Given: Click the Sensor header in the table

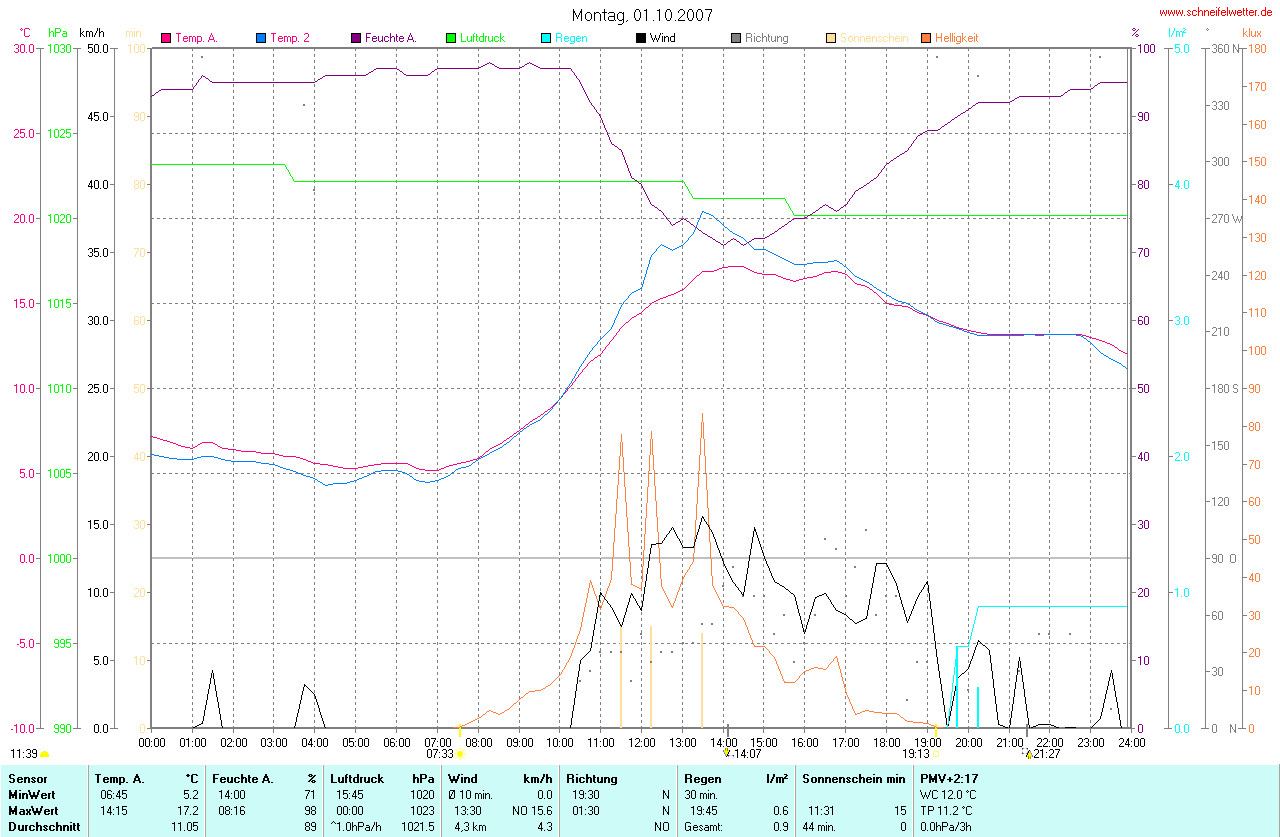Looking at the screenshot, I should click(27, 778).
